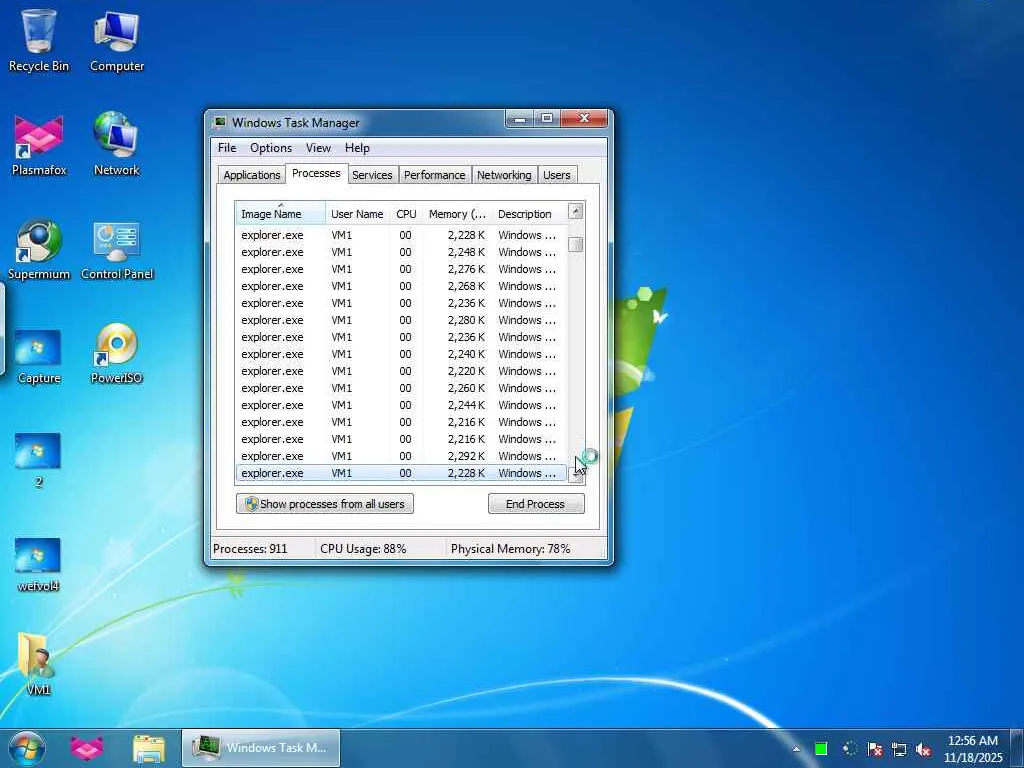Open the Recycle Bin desktop icon
The width and height of the screenshot is (1024, 768).
point(39,39)
